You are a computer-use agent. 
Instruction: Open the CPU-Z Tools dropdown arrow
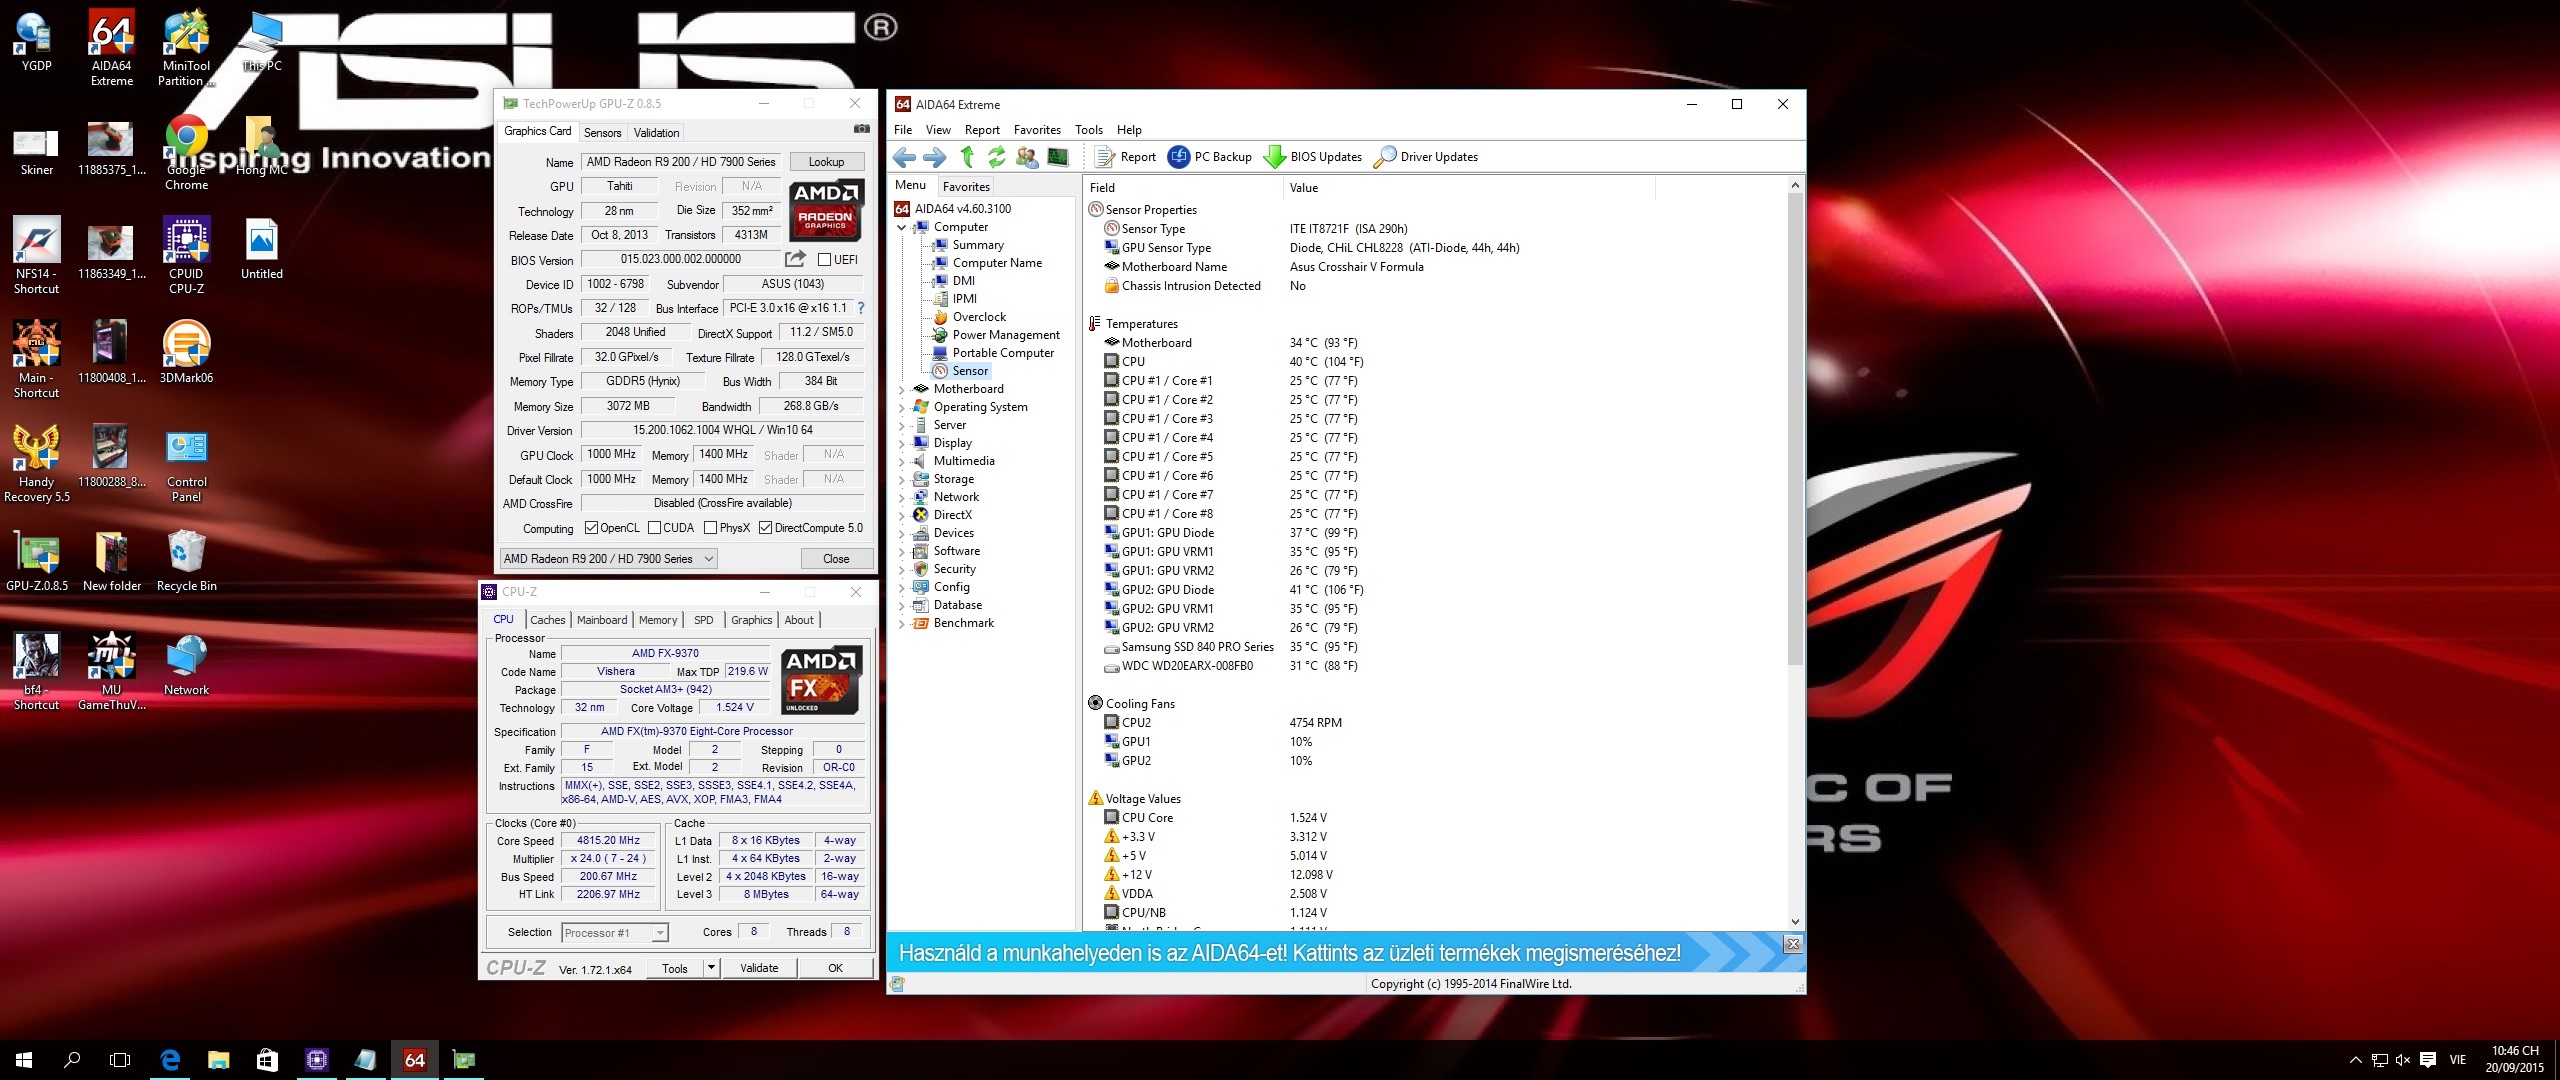[711, 967]
